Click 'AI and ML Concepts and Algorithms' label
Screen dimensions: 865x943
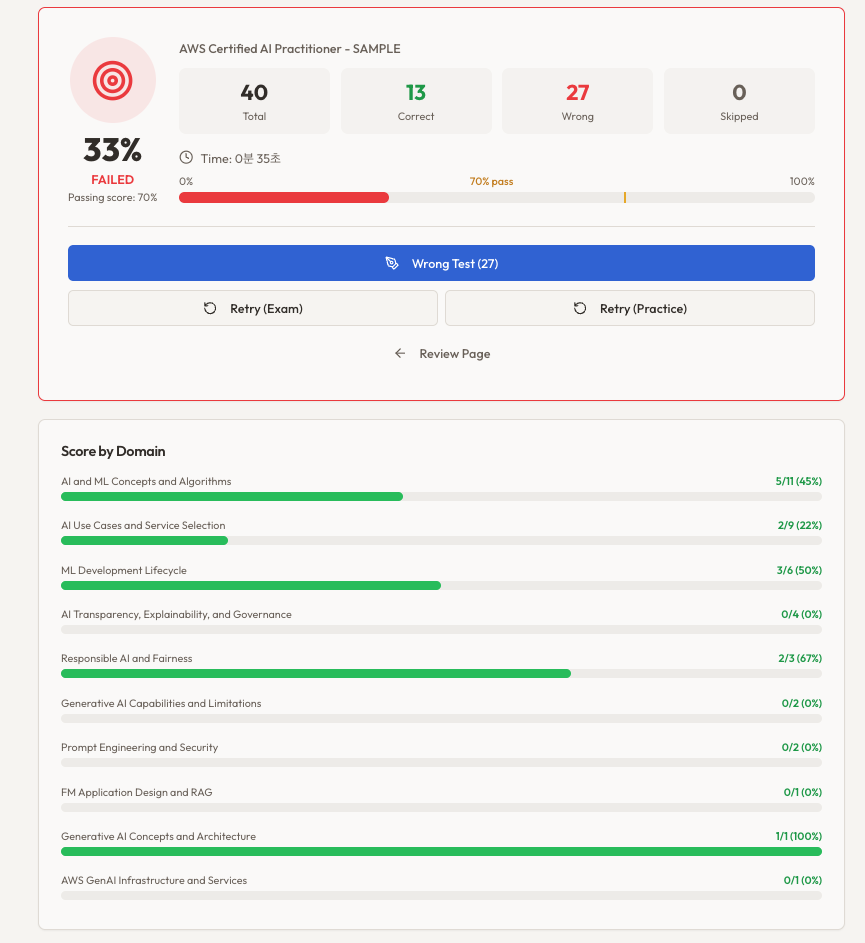click(146, 482)
